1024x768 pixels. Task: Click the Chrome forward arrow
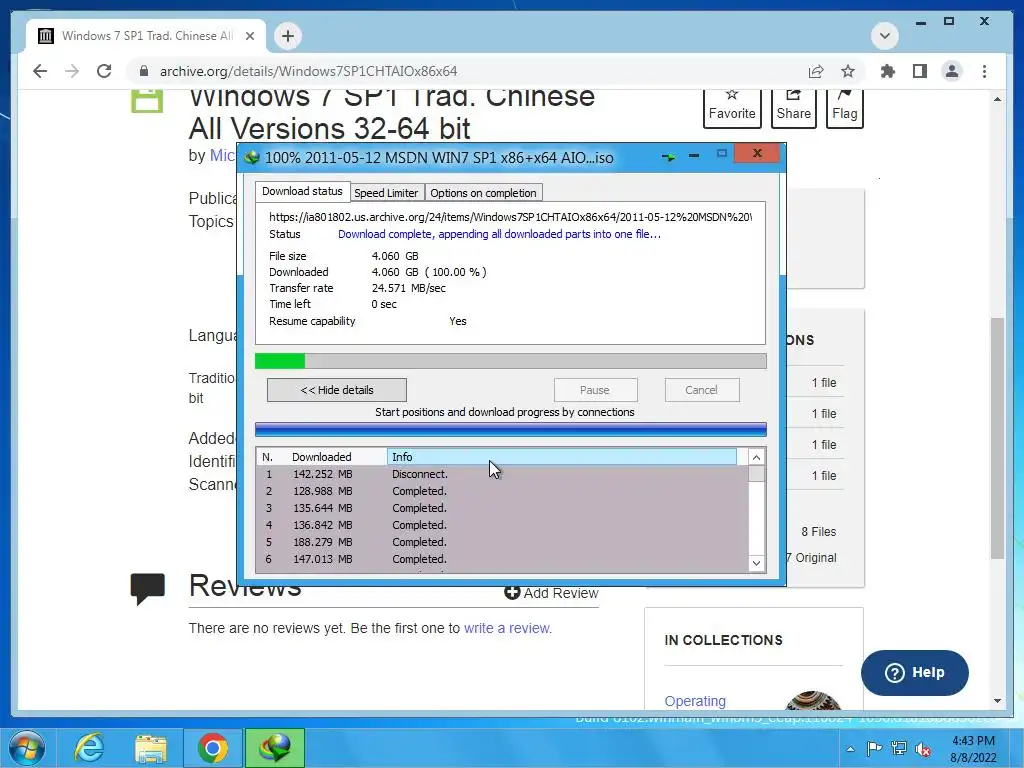(x=72, y=71)
